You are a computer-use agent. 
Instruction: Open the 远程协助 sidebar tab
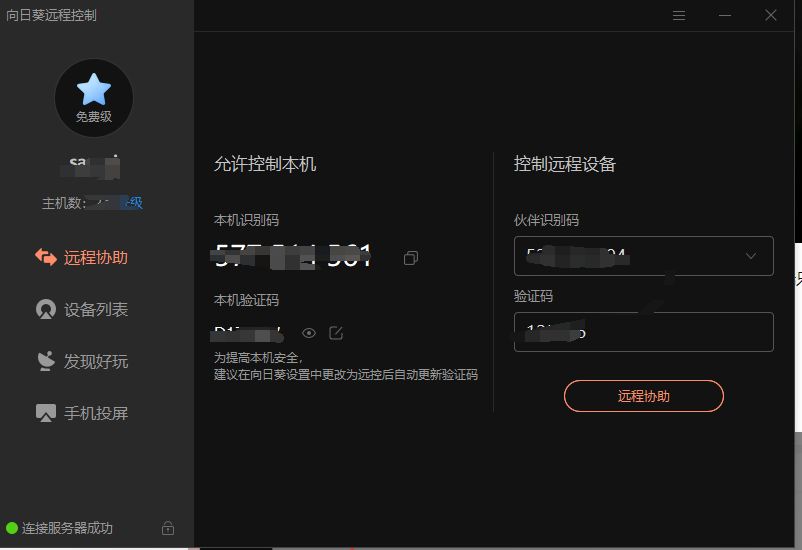pyautogui.click(x=82, y=257)
